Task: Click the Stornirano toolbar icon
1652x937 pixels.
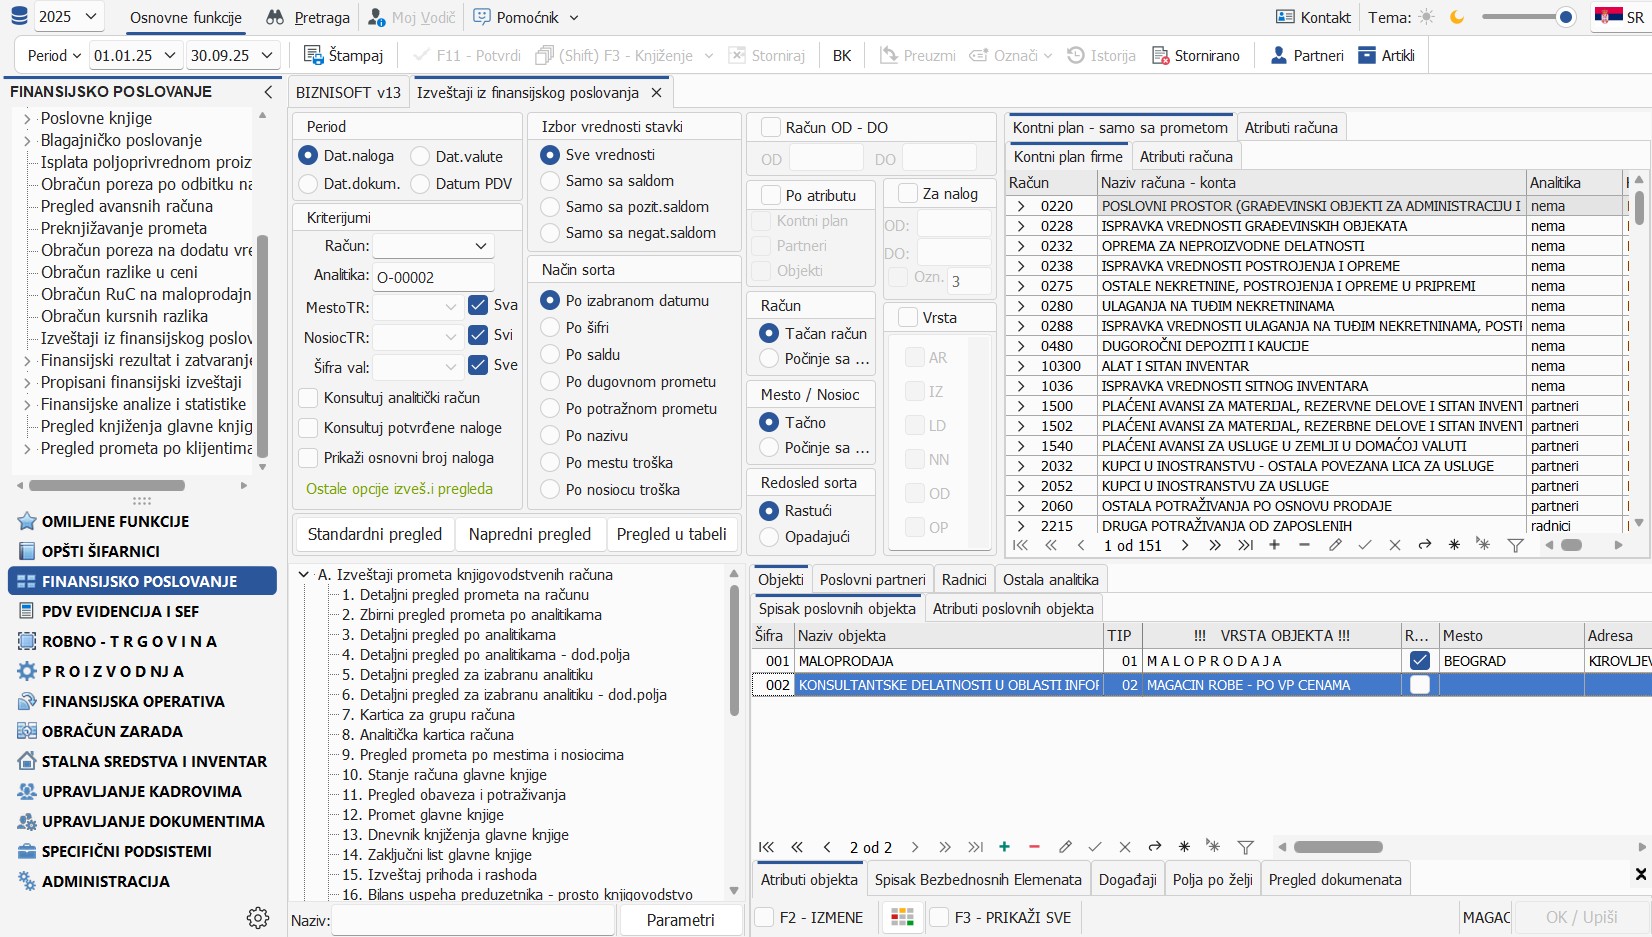Action: click(x=1161, y=55)
